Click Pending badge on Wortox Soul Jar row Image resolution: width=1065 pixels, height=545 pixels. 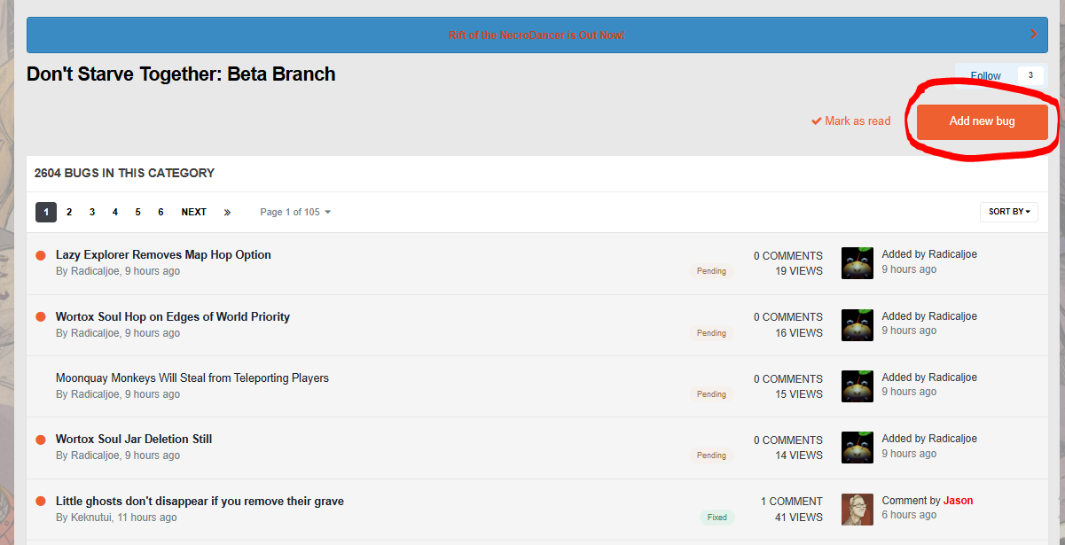(711, 455)
